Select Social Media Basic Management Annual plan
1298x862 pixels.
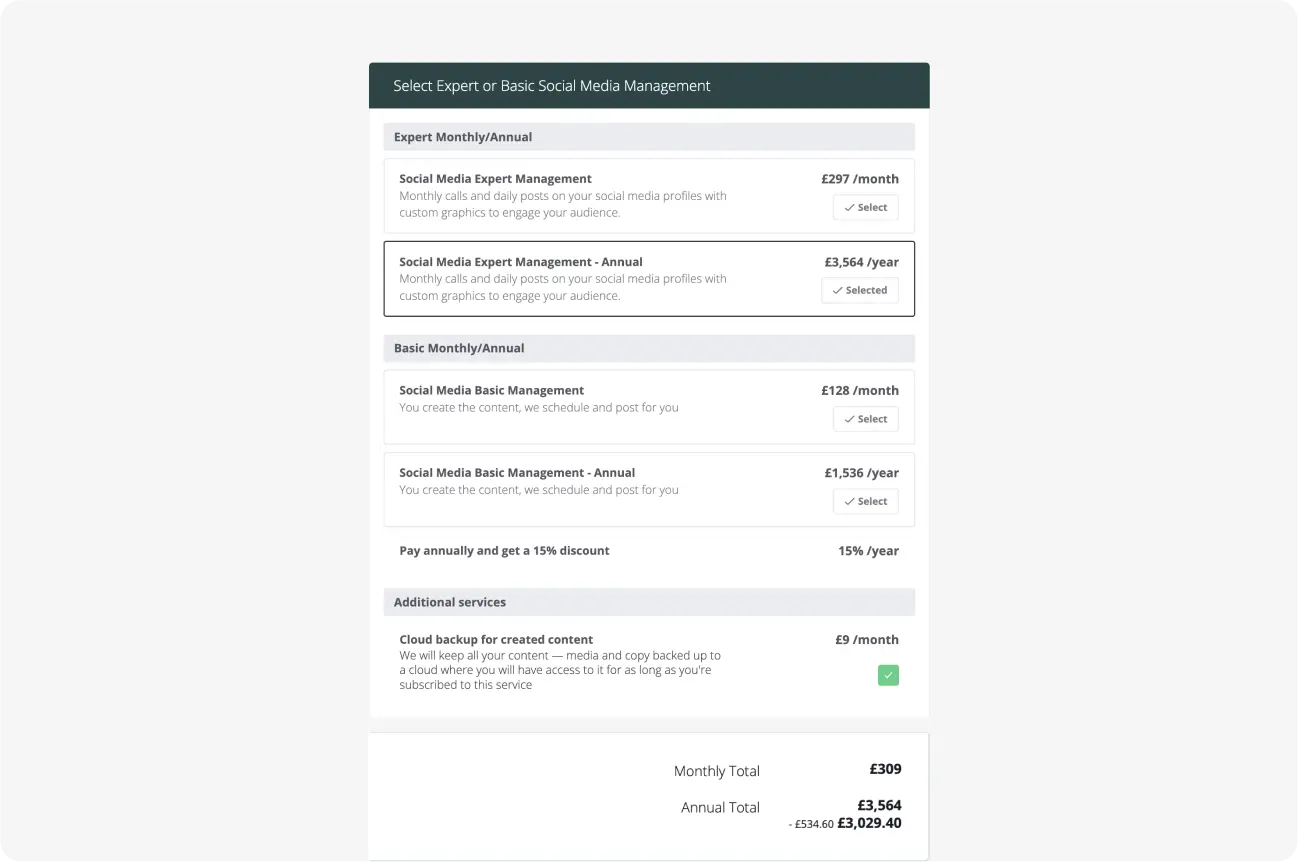865,501
